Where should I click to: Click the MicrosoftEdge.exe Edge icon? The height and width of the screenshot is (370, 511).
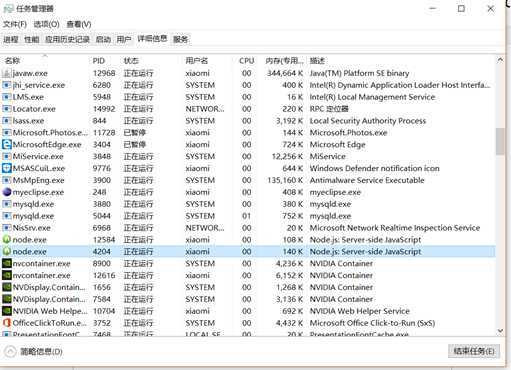click(x=6, y=144)
